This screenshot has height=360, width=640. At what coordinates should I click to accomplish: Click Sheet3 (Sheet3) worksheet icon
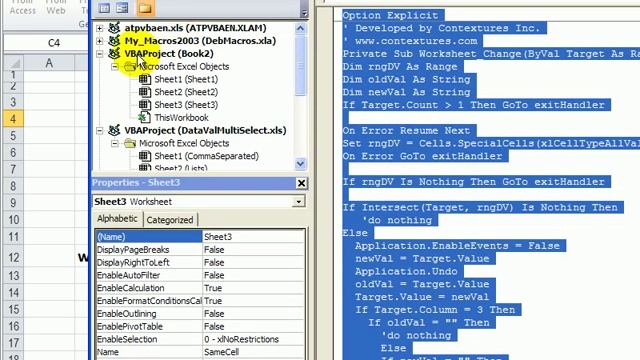coord(144,105)
